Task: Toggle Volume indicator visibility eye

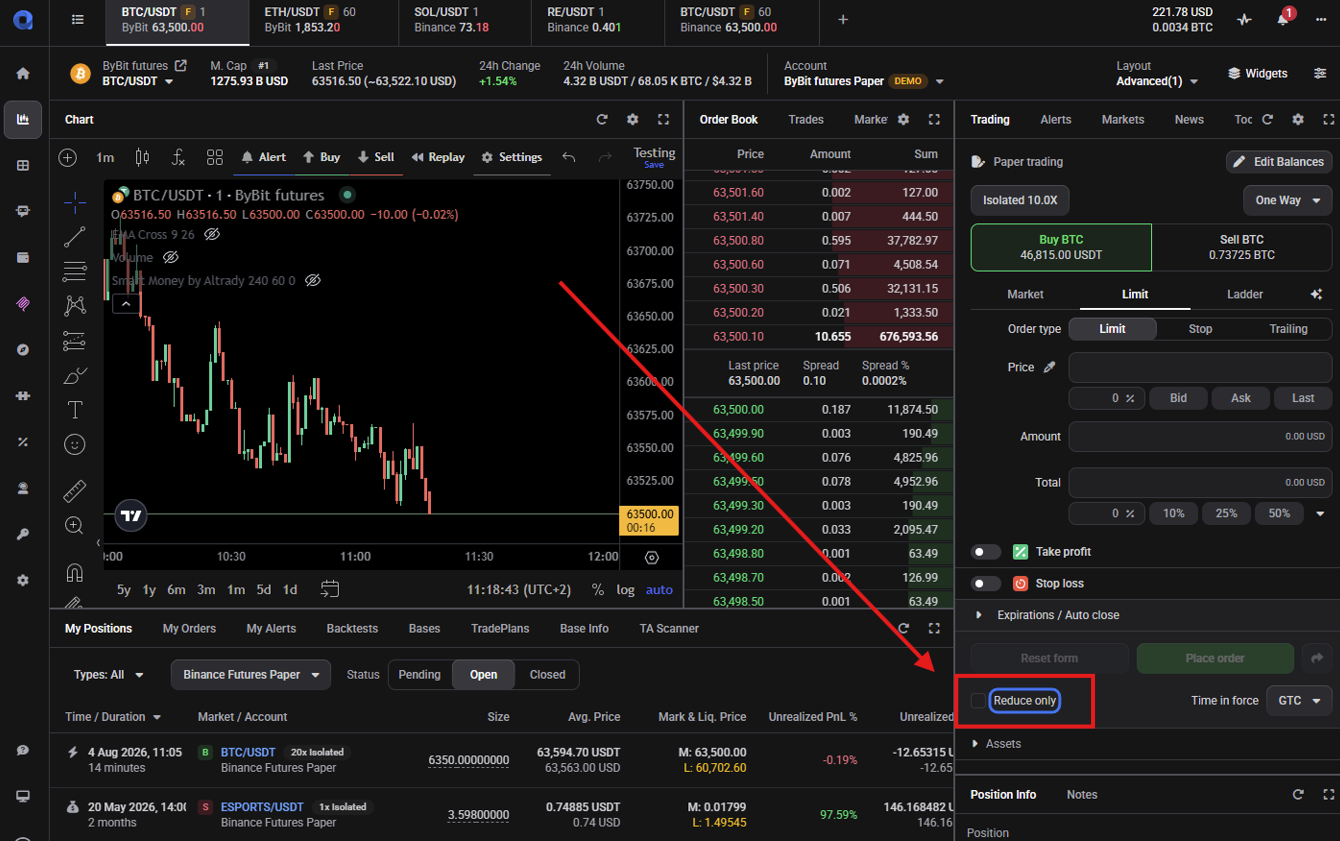Action: click(x=170, y=257)
